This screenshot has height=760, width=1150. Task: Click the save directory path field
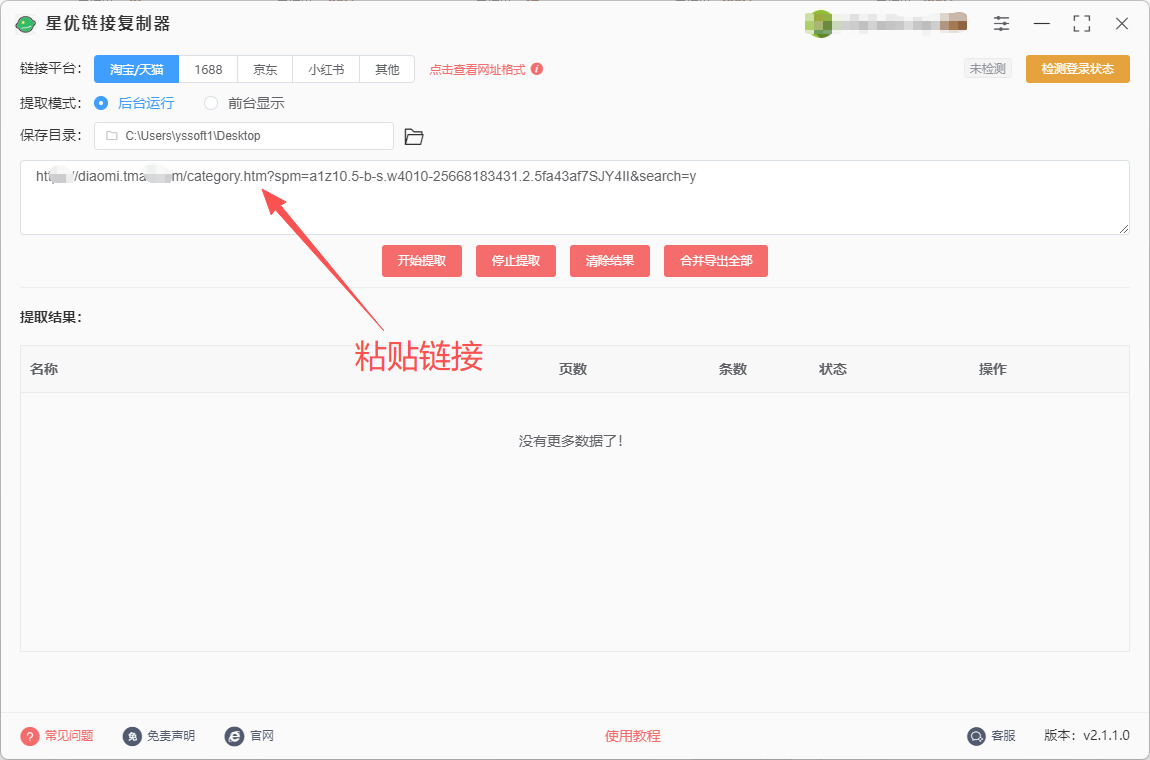(x=243, y=136)
